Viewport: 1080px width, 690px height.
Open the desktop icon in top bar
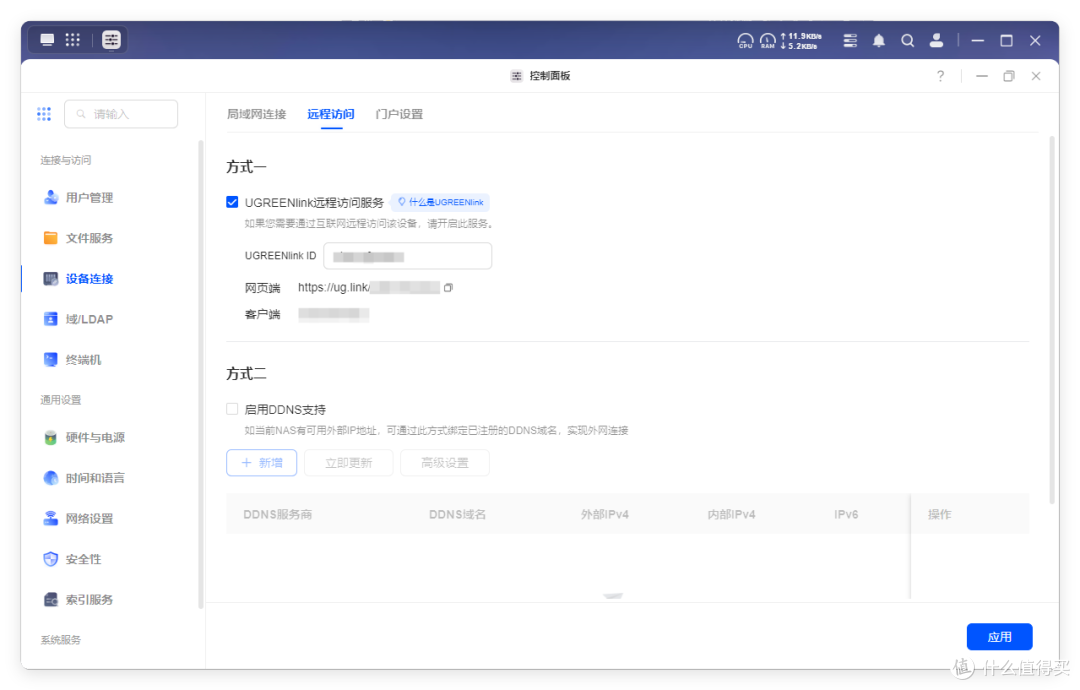(x=47, y=40)
